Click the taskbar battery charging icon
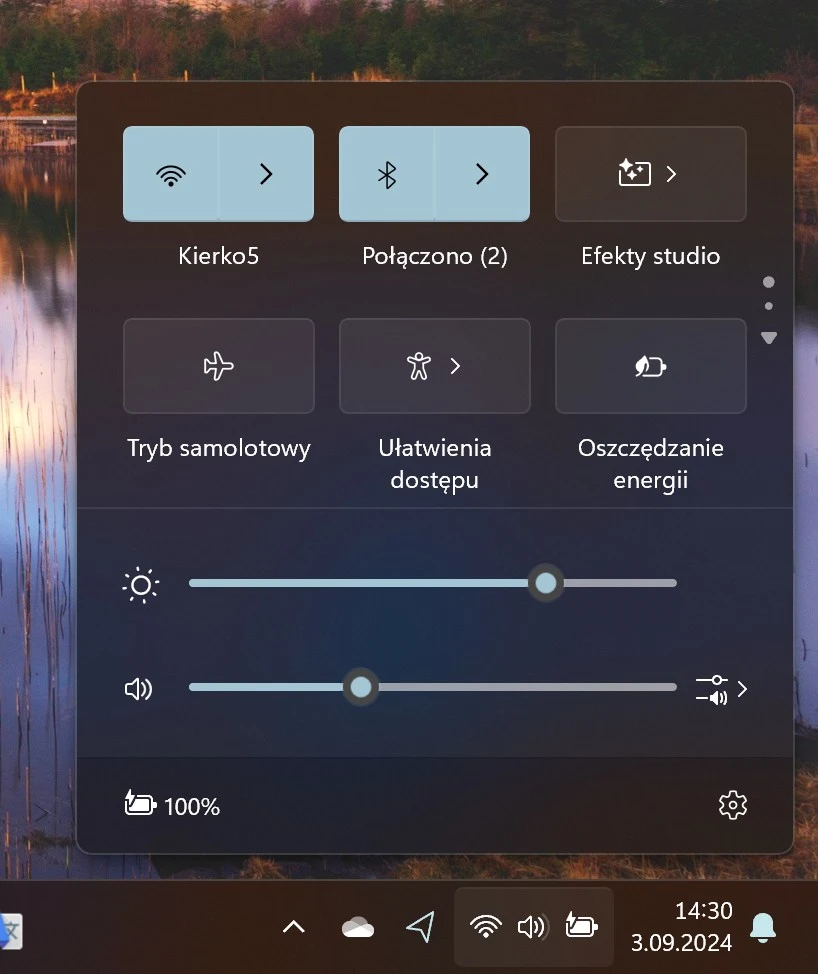818x974 pixels. (581, 926)
